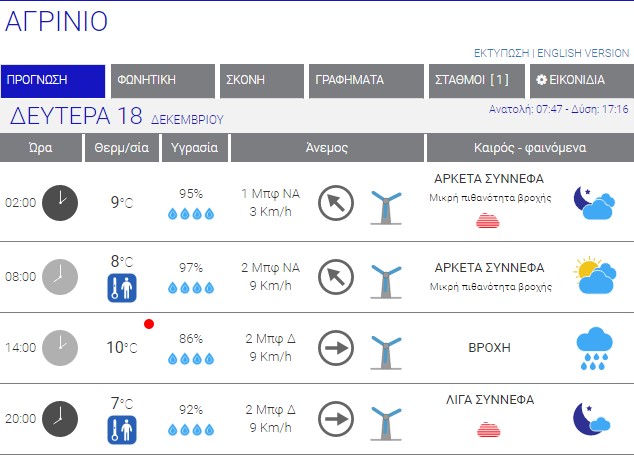This screenshot has height=455, width=634.
Task: Open the ΠΡΟΓΝΩΣΗ tab
Action: point(54,81)
